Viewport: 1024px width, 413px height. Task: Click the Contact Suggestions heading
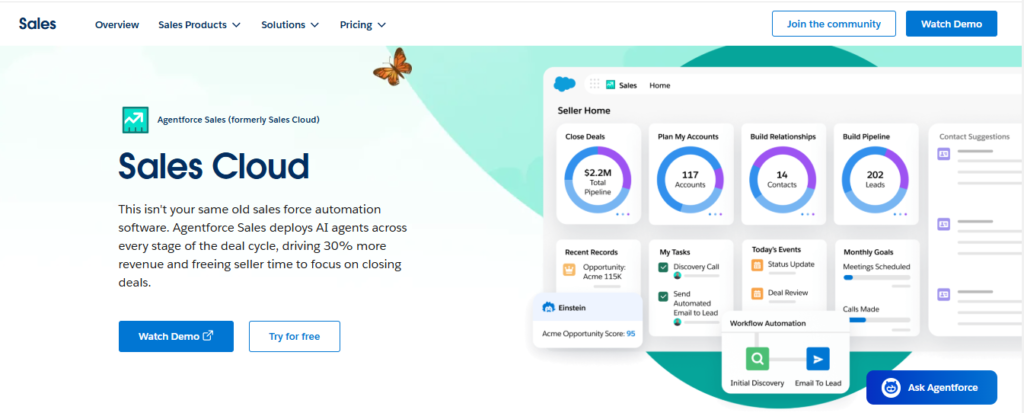pos(975,137)
